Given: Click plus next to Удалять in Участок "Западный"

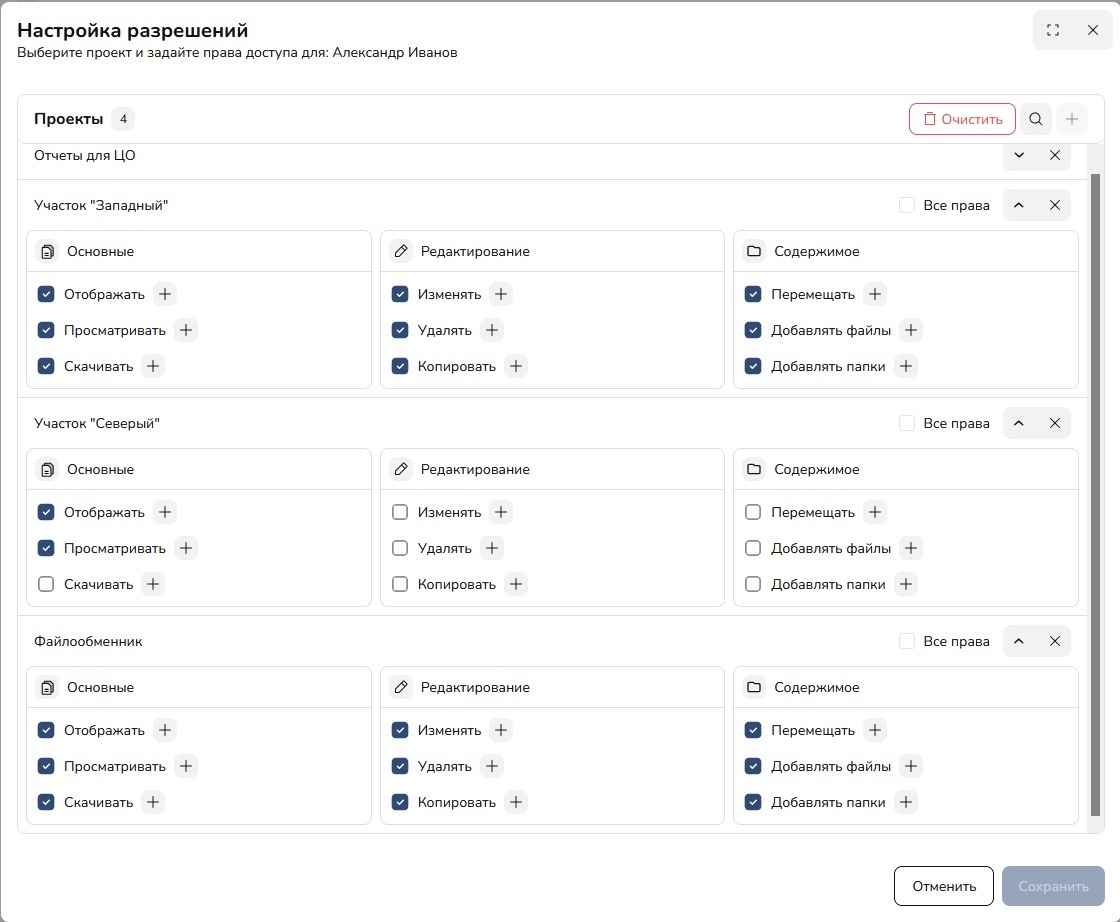Looking at the screenshot, I should point(491,330).
